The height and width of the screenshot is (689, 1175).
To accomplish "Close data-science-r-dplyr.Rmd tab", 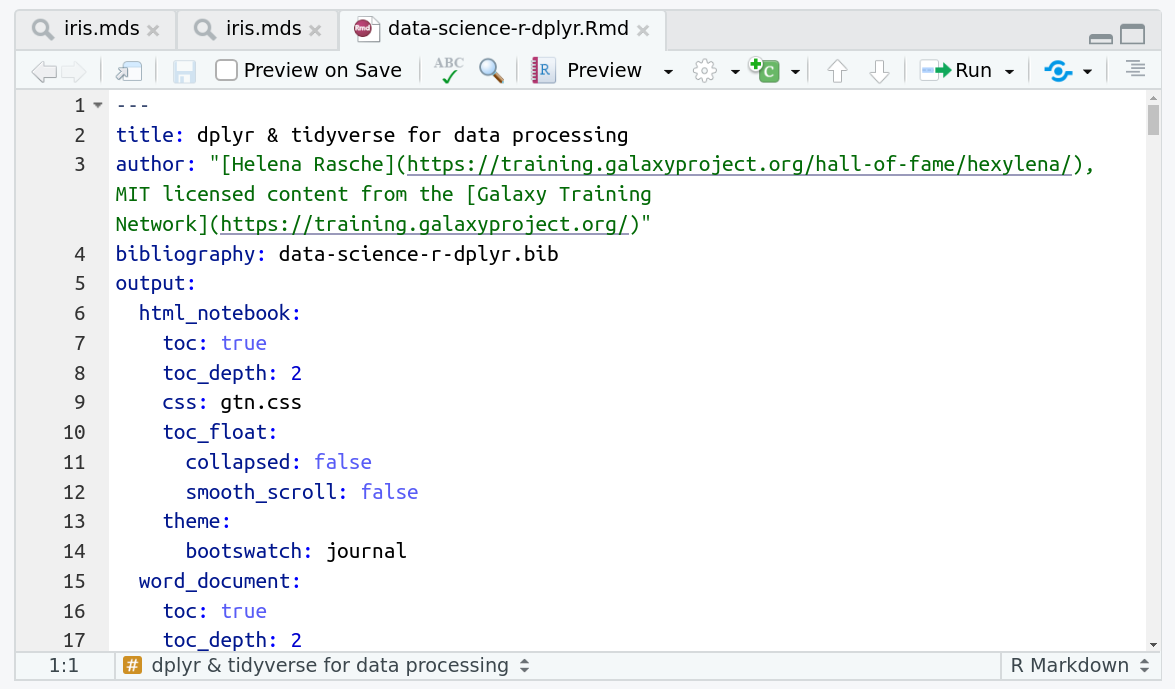I will (643, 30).
